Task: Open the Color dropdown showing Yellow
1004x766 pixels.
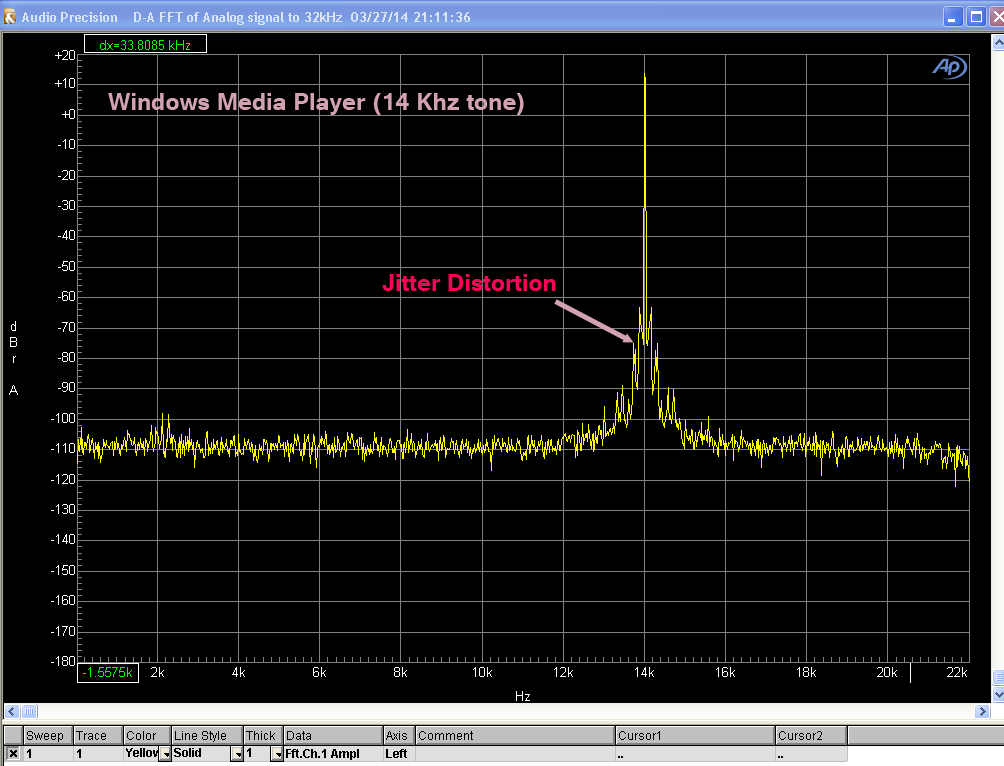Action: click(x=164, y=754)
